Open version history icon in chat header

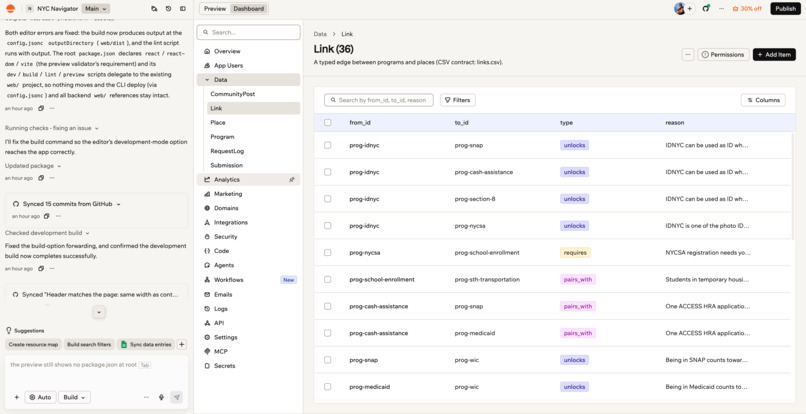point(169,9)
